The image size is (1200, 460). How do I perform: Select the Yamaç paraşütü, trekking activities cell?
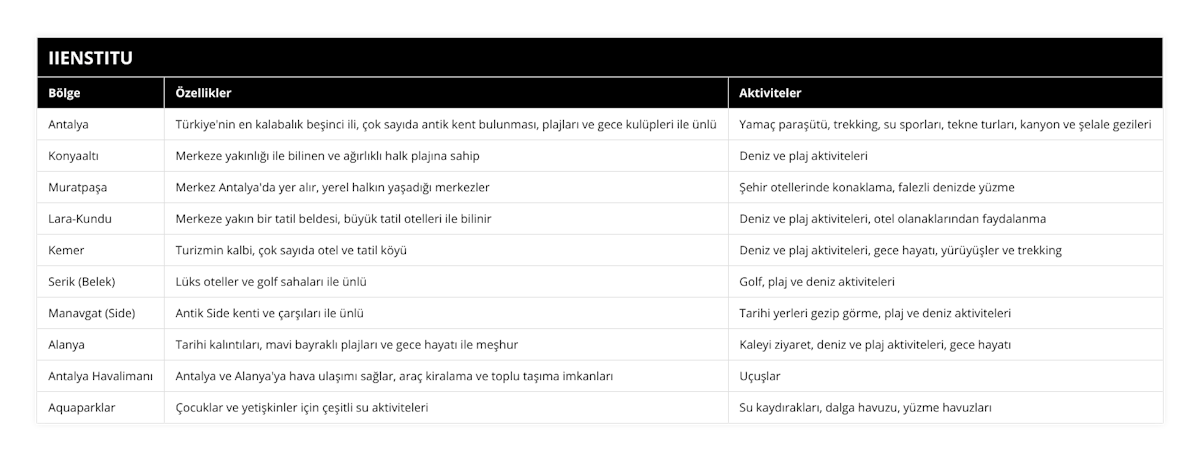click(x=945, y=125)
